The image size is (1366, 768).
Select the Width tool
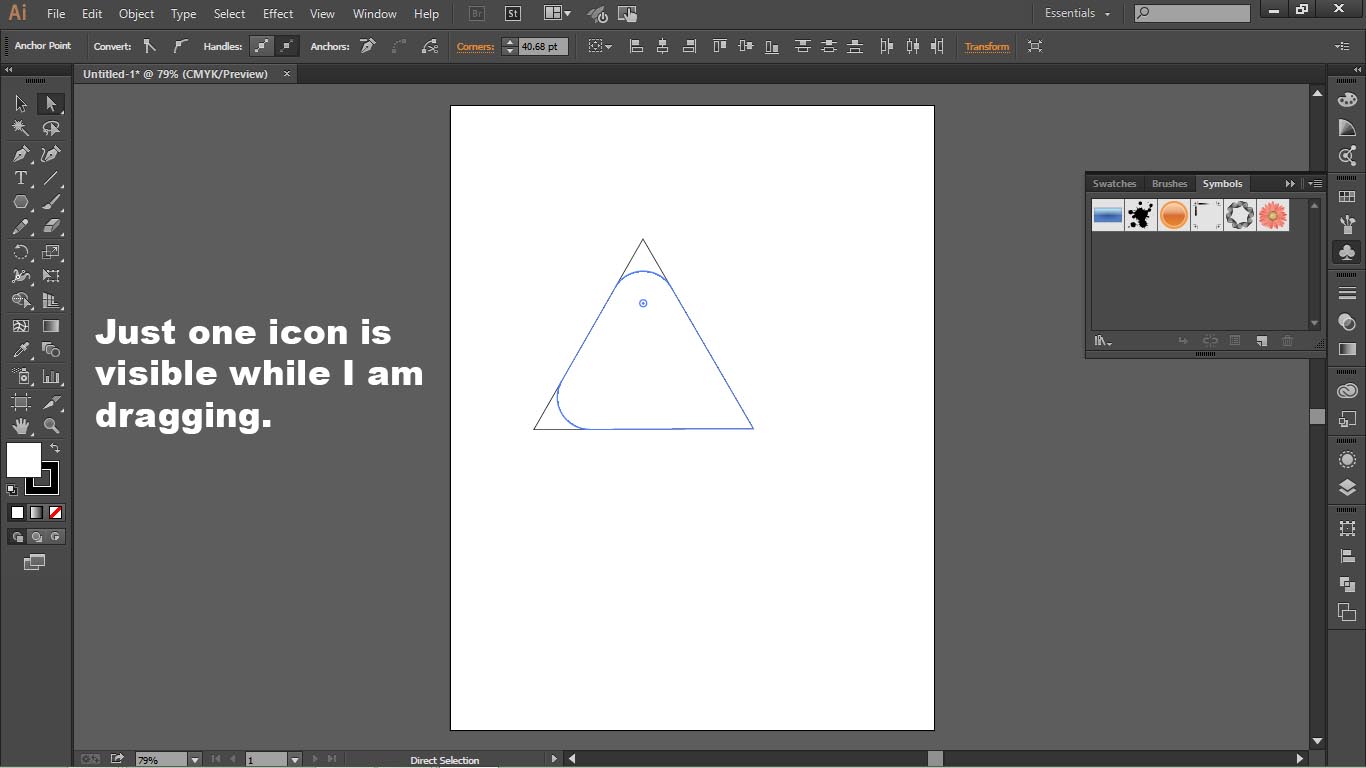[21, 276]
